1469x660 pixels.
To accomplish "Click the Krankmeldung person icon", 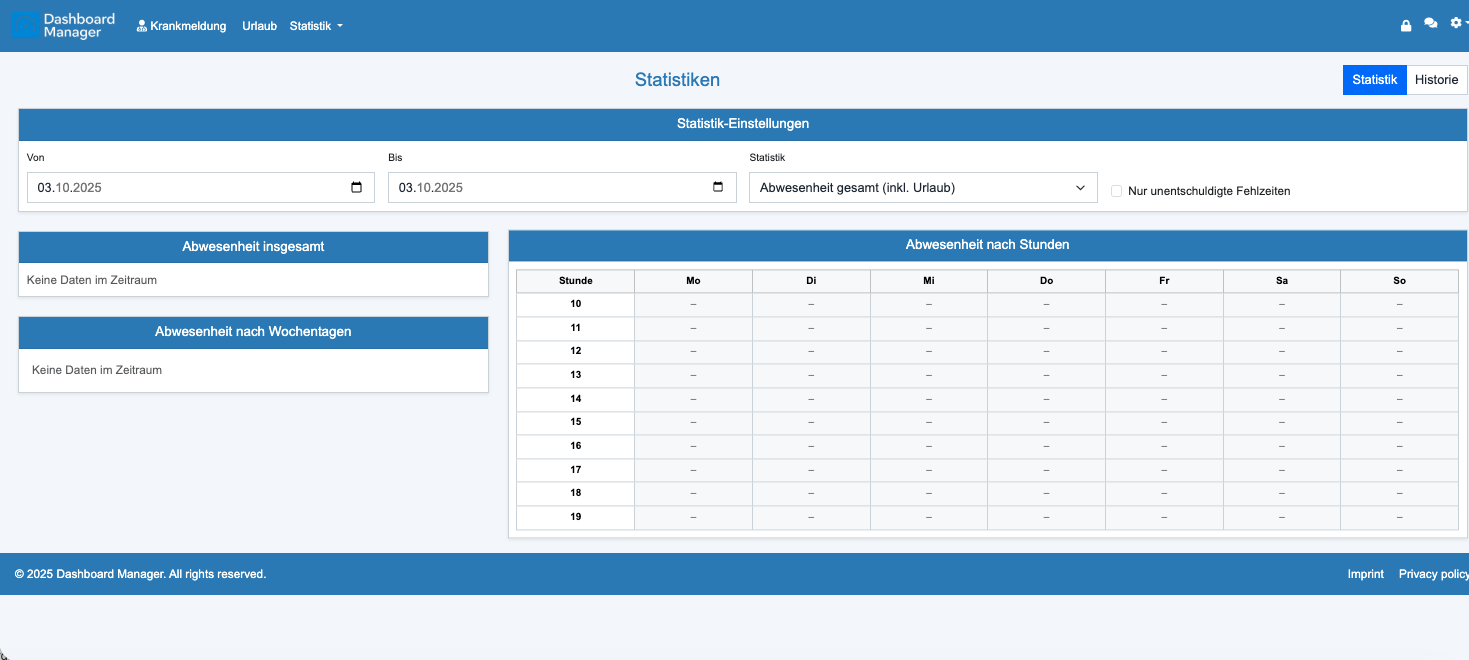I will (x=140, y=25).
